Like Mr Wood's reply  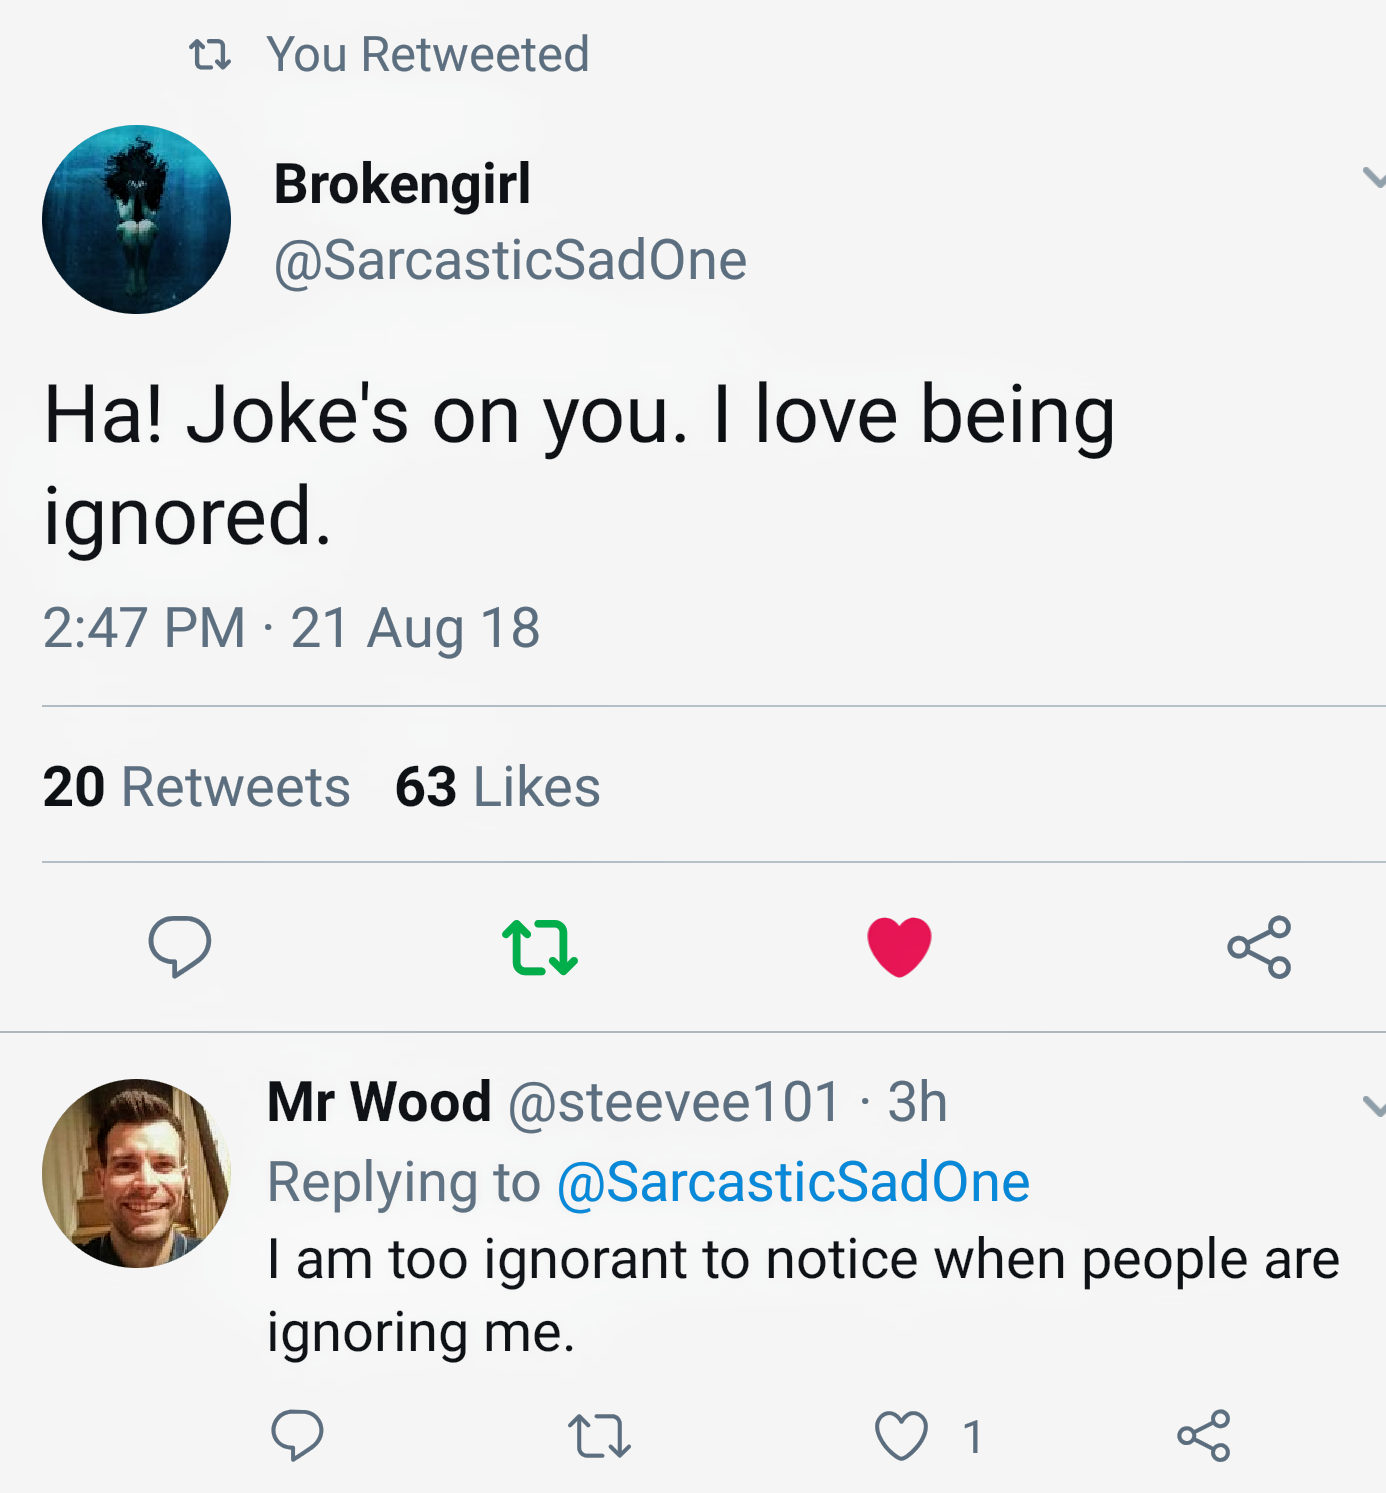pos(901,1436)
